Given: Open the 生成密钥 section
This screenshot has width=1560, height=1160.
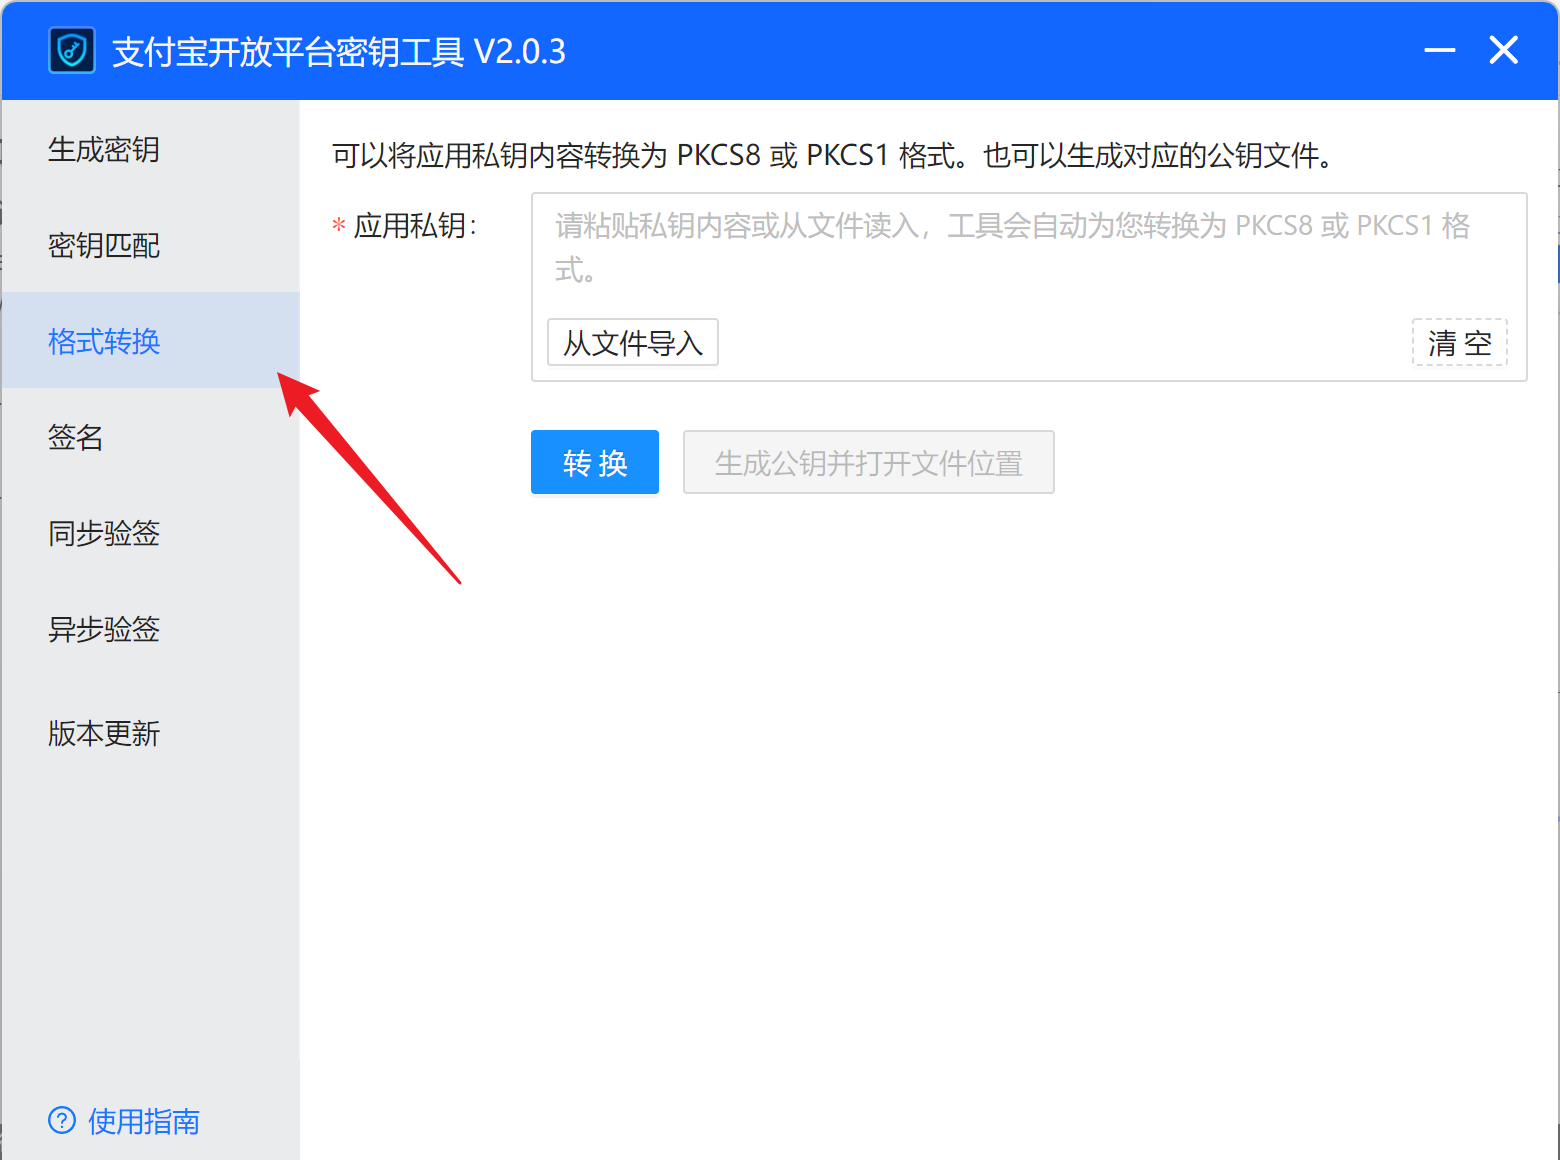Looking at the screenshot, I should click(150, 150).
